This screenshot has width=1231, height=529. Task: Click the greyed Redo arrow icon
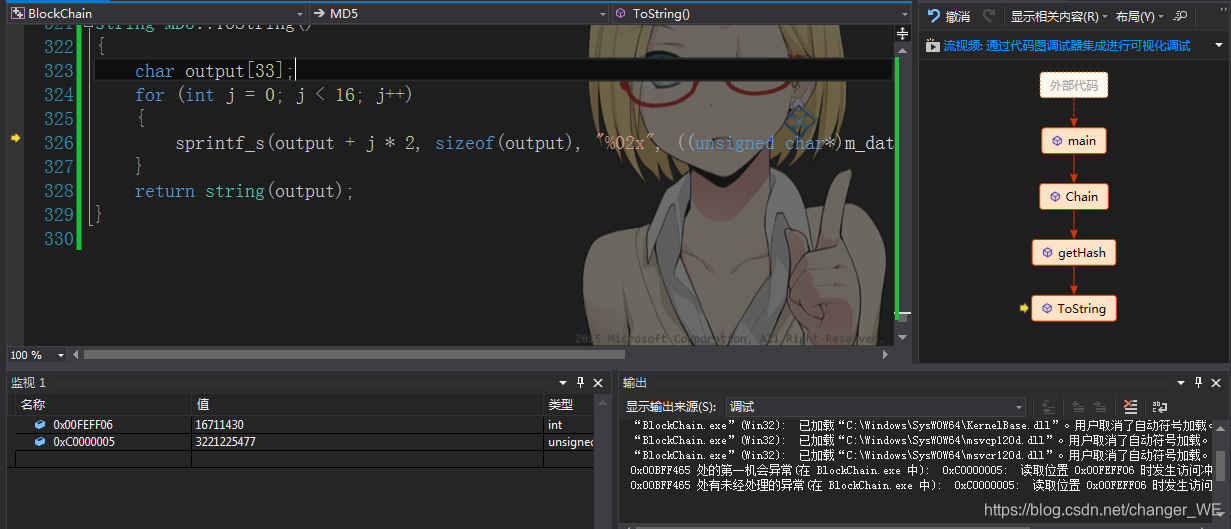pyautogui.click(x=989, y=16)
